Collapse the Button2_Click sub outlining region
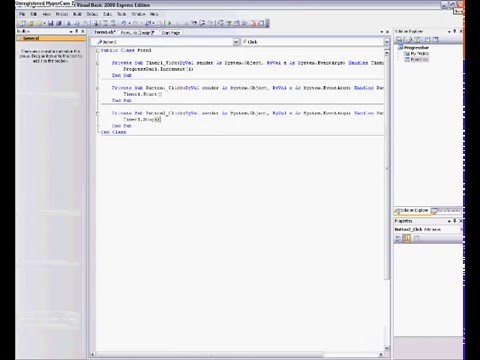Screen dimensions: 480x360 98,113
